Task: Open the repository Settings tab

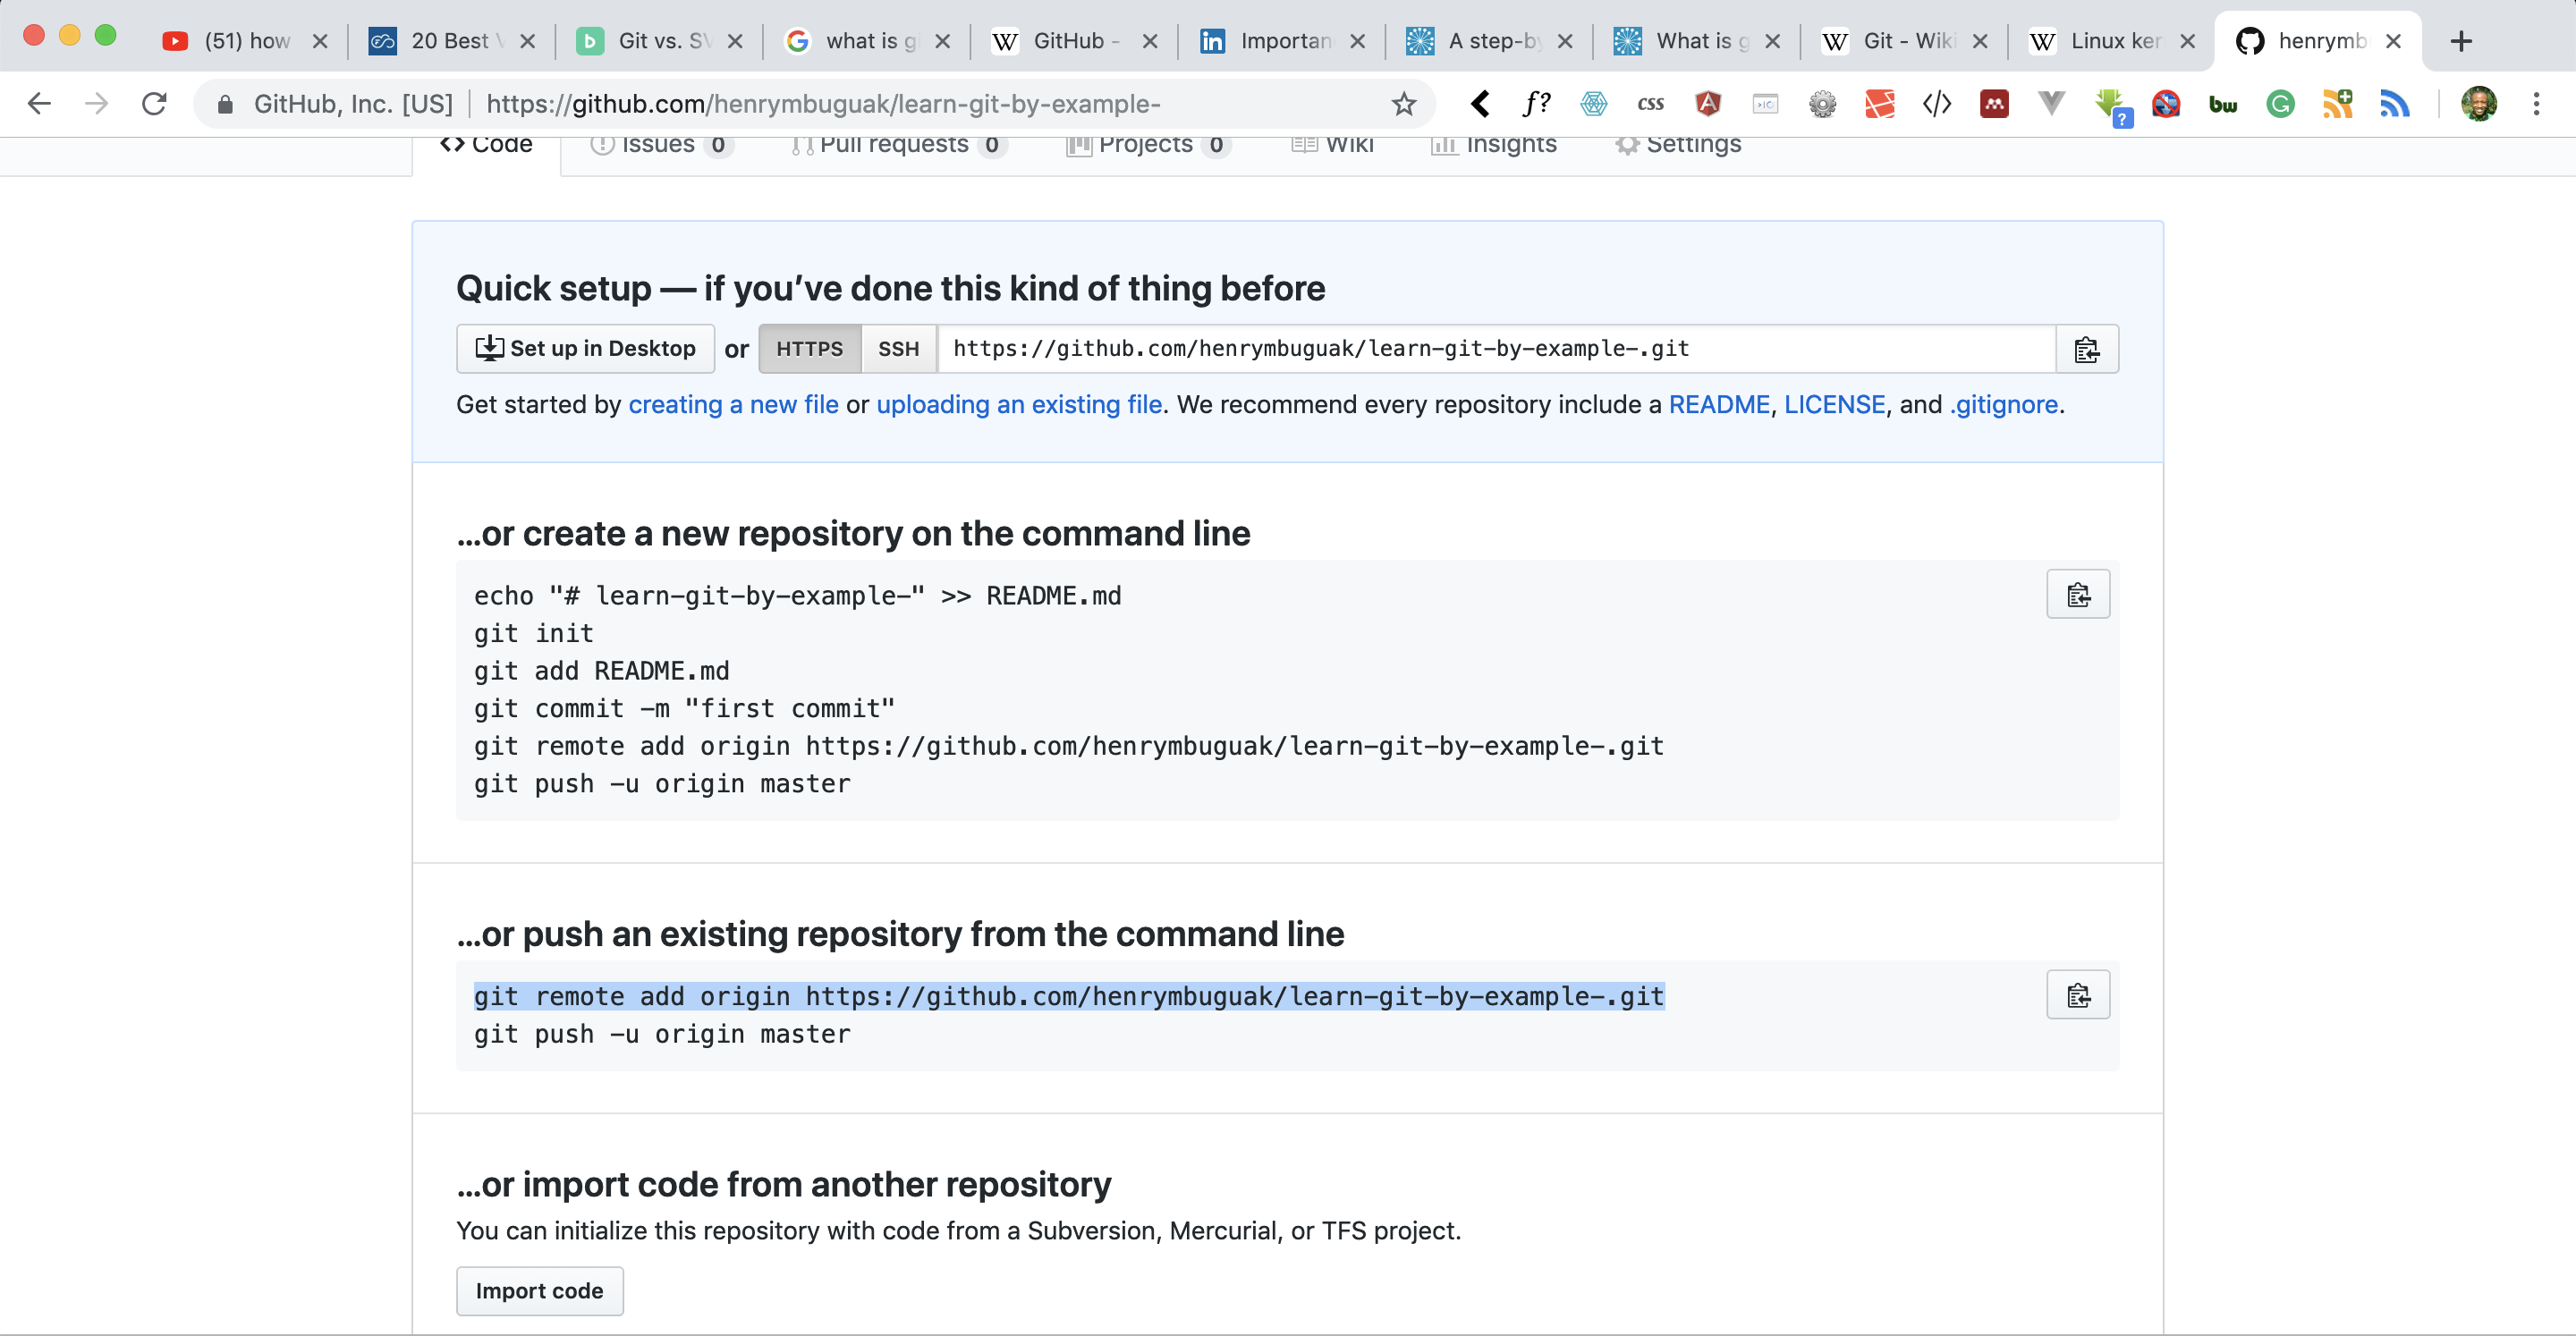Action: (x=1678, y=146)
